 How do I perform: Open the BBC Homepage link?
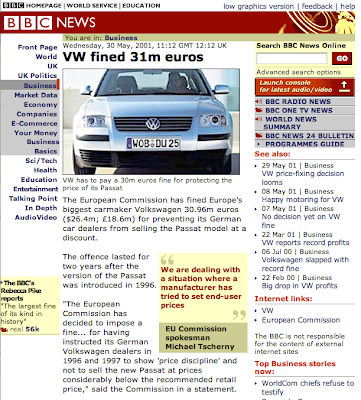coord(33,5)
